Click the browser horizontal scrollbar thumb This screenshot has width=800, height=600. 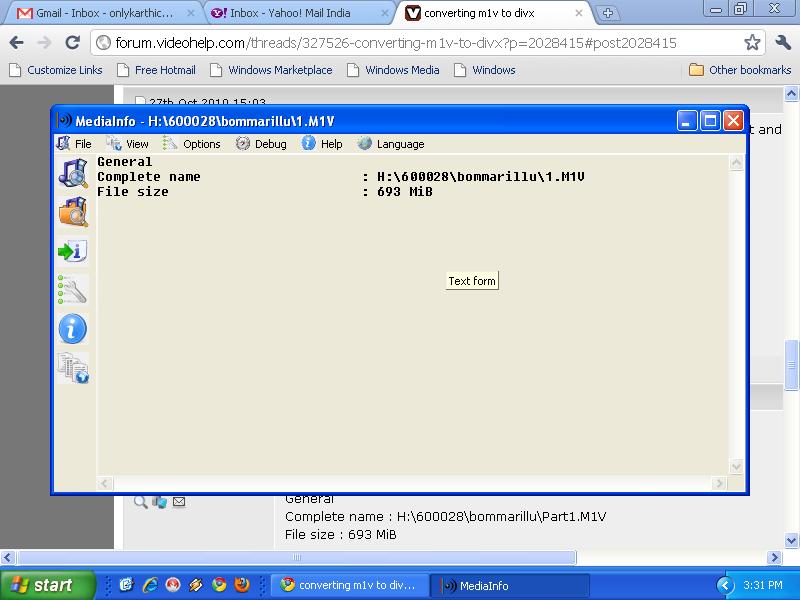[x=297, y=558]
